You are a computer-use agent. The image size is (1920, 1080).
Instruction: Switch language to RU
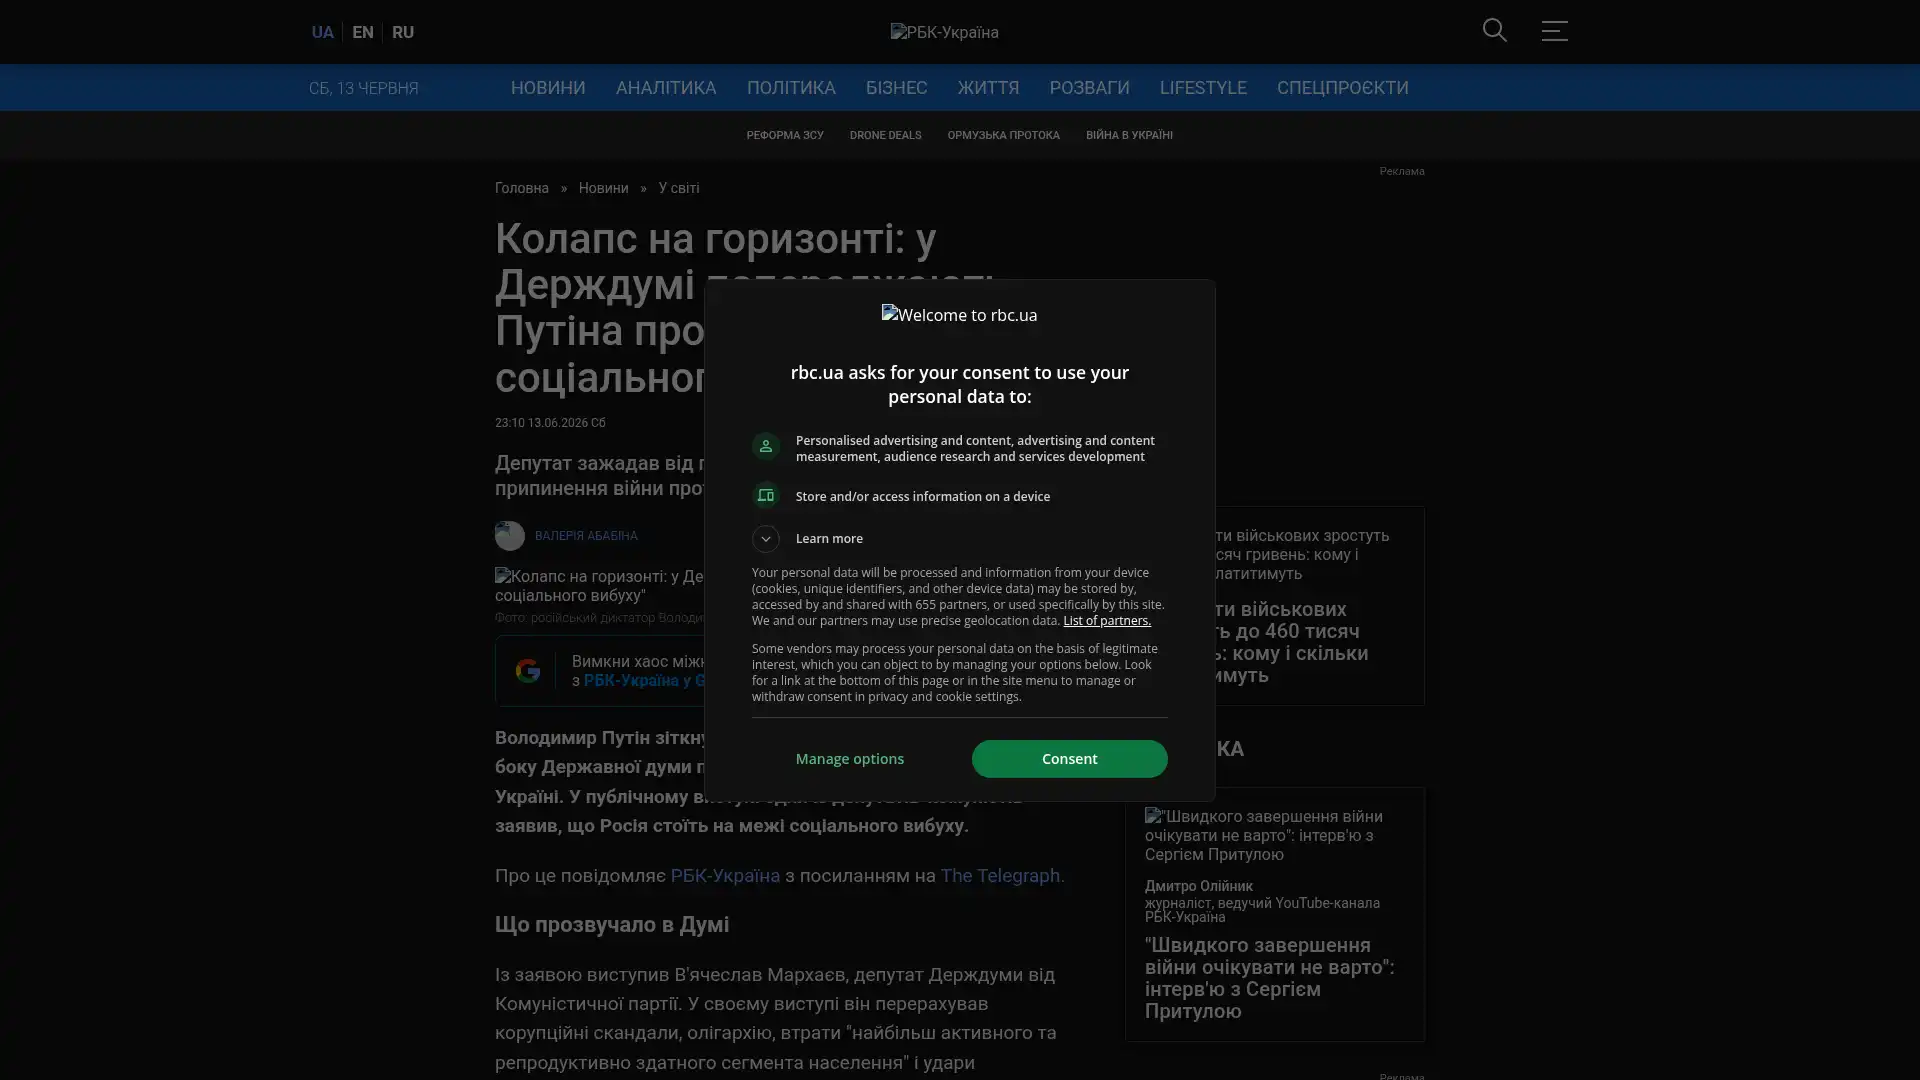pyautogui.click(x=403, y=32)
